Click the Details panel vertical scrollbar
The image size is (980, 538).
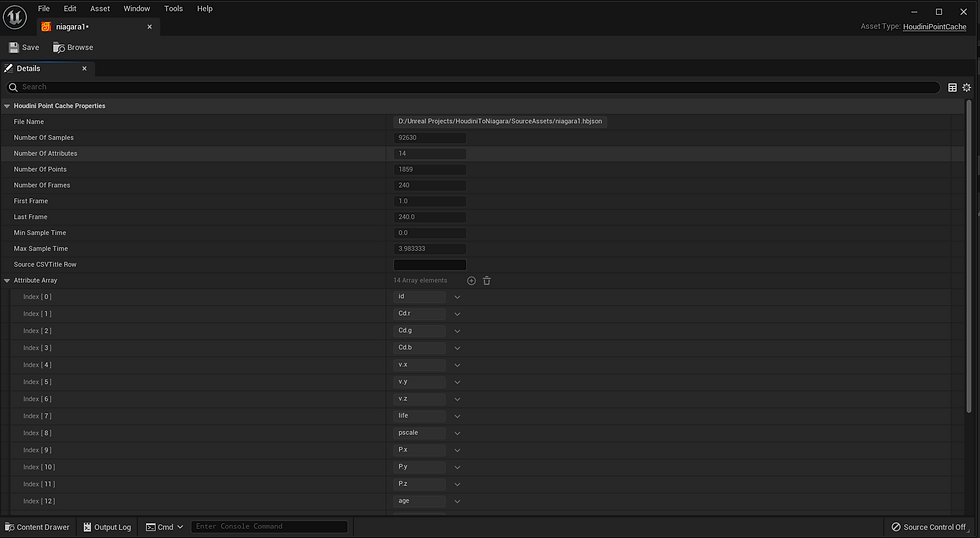pyautogui.click(x=969, y=256)
